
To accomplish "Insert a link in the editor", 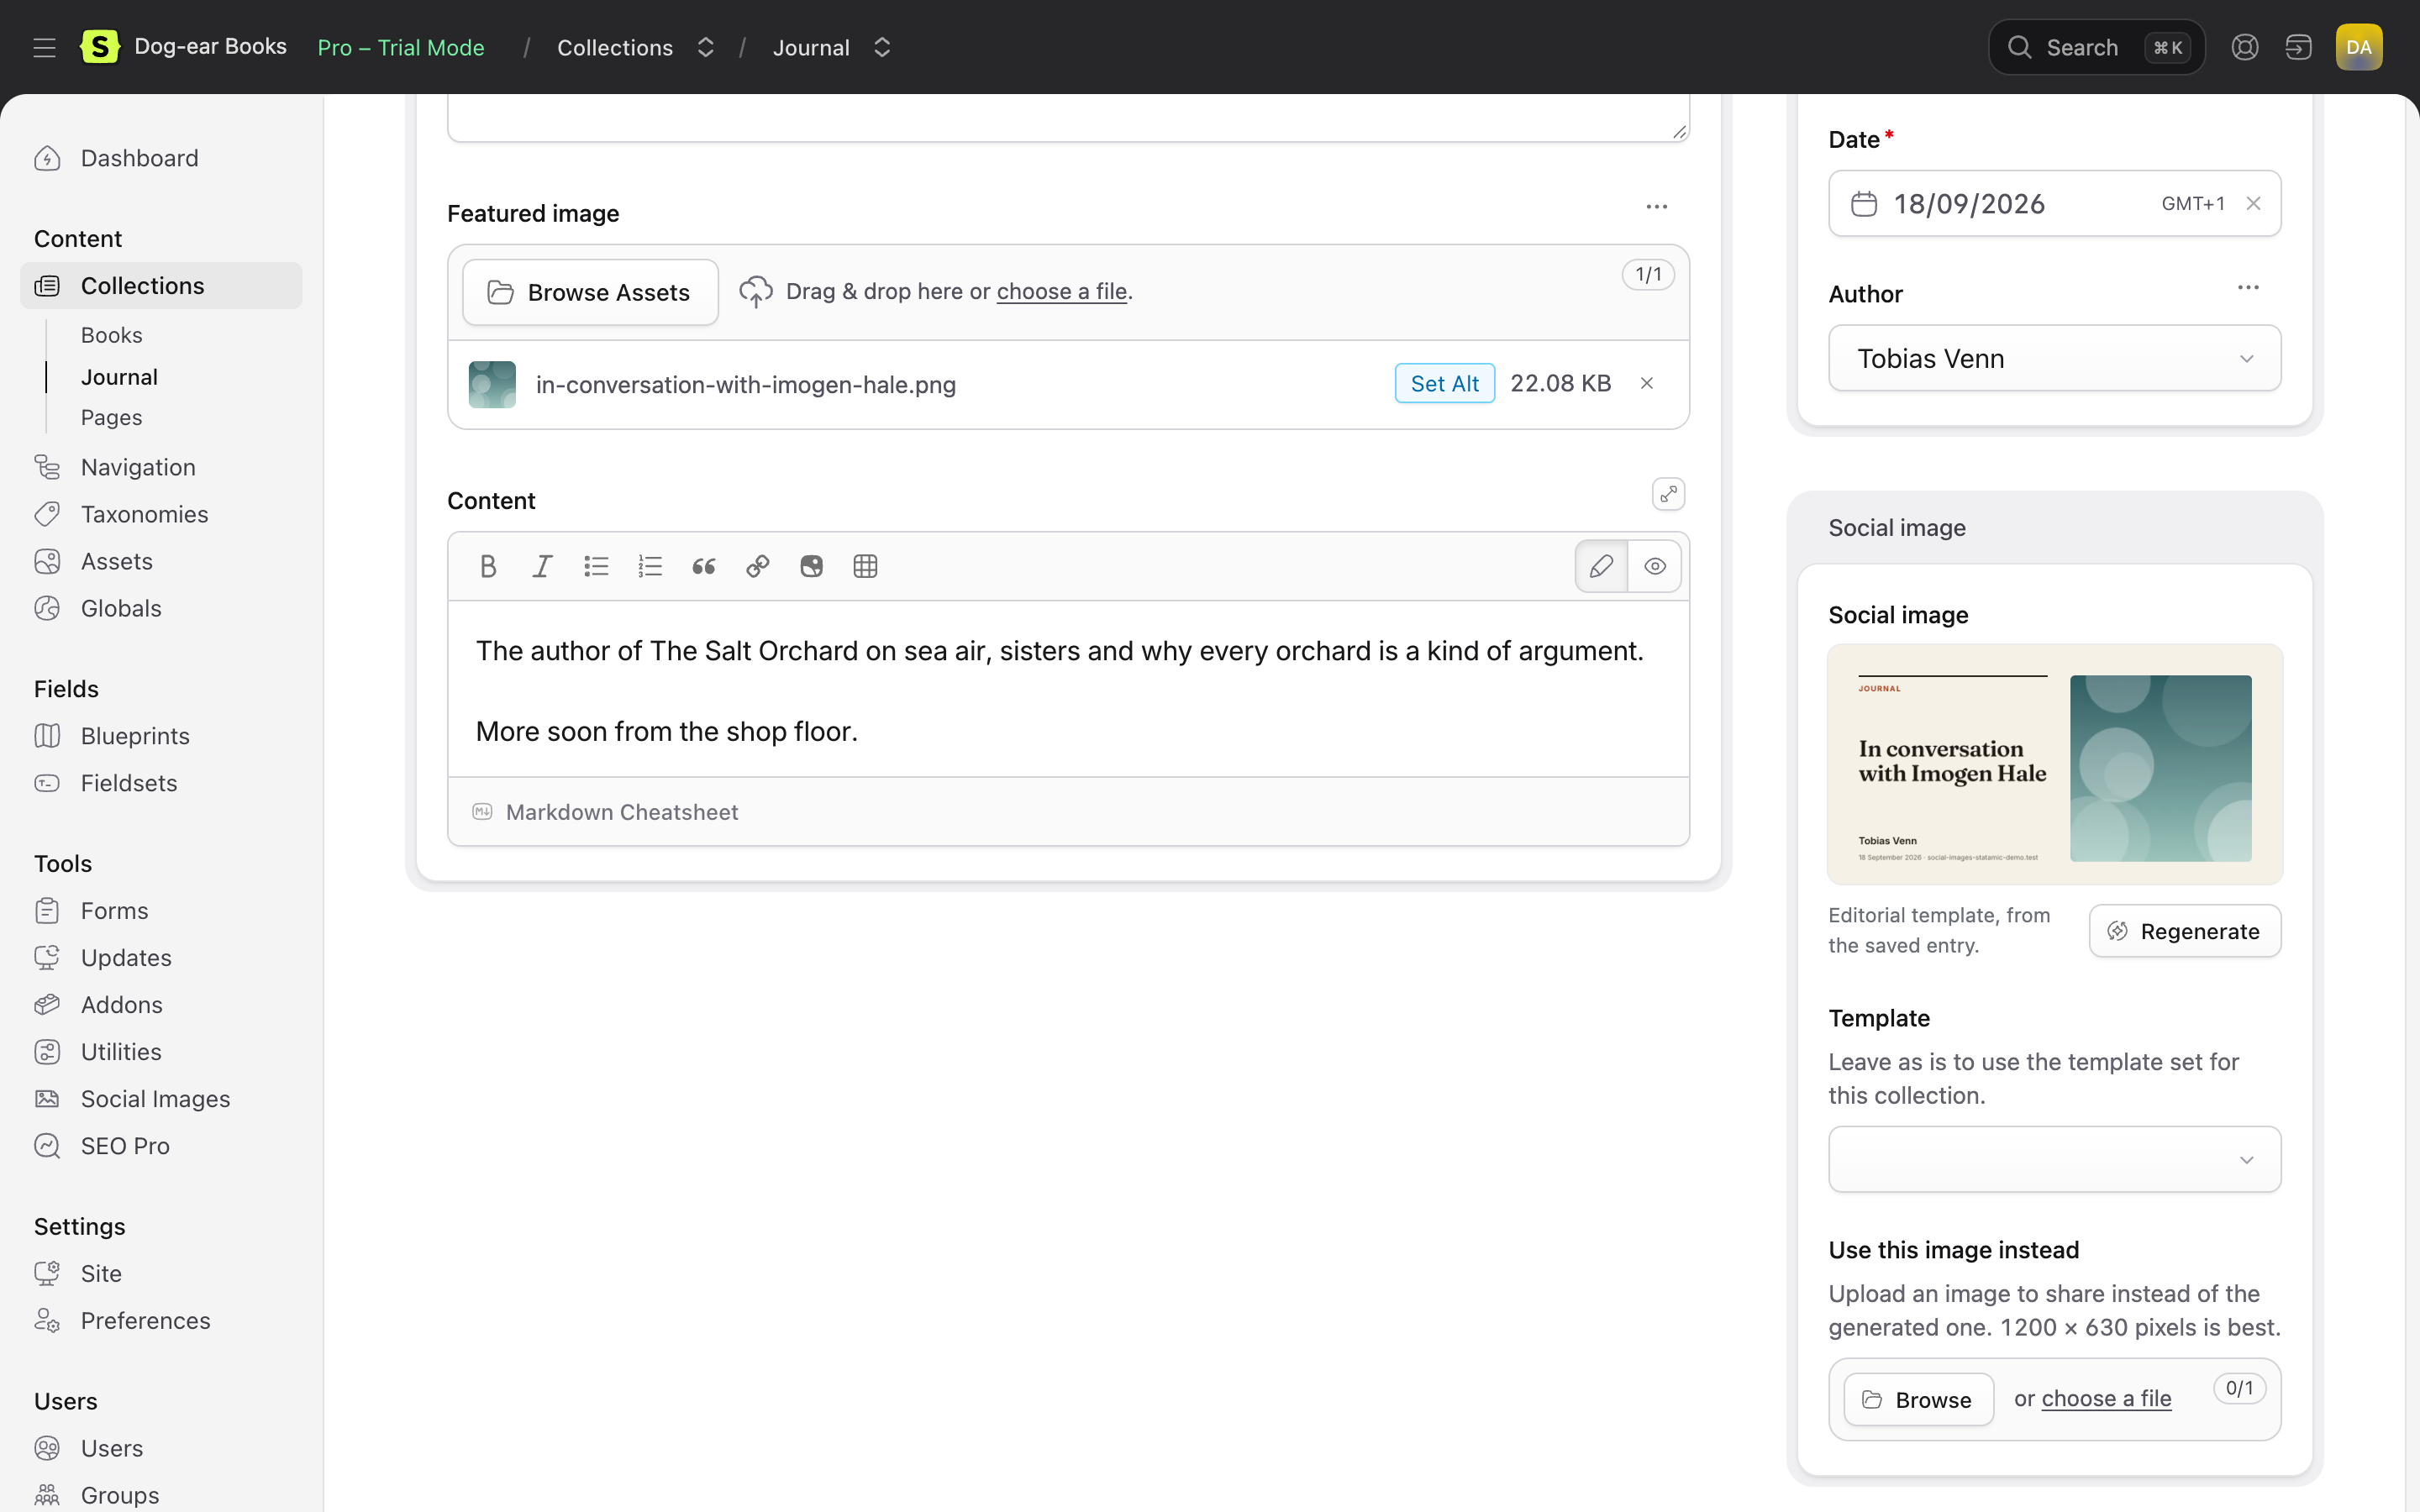I will pos(758,566).
